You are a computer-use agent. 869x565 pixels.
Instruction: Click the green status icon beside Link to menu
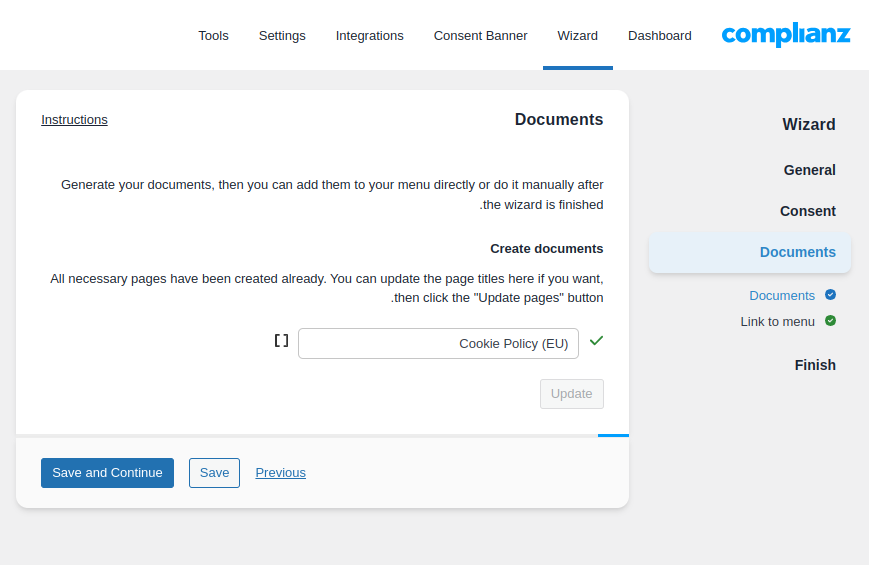point(830,321)
